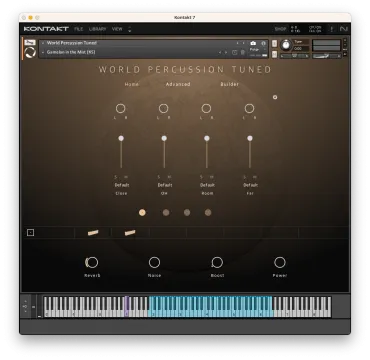Select the second page dot
This screenshot has width=370, height=360.
(166, 212)
